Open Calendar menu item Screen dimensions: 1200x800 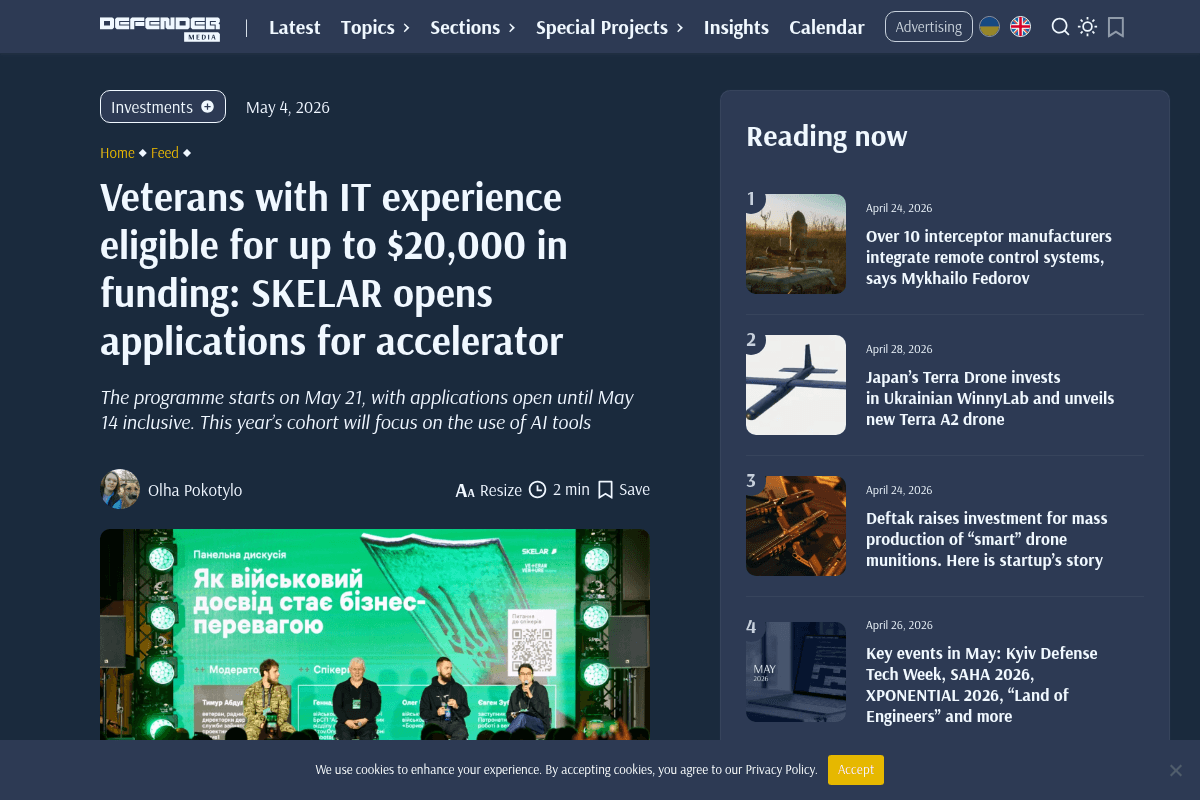(x=827, y=27)
